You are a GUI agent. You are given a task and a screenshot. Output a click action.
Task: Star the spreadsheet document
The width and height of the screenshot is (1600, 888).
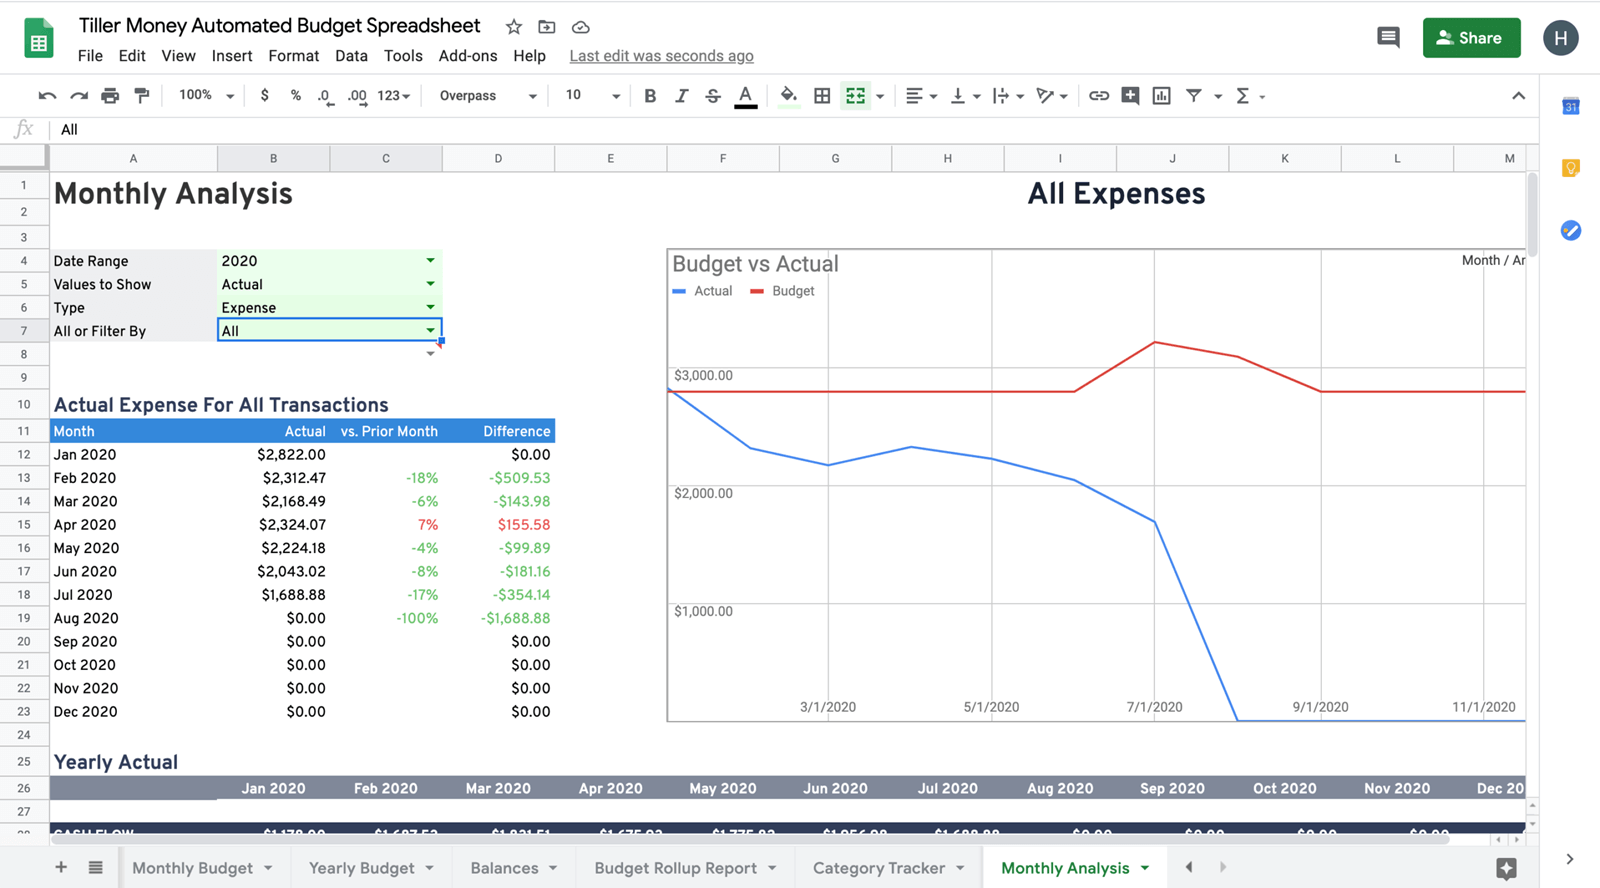click(x=514, y=27)
